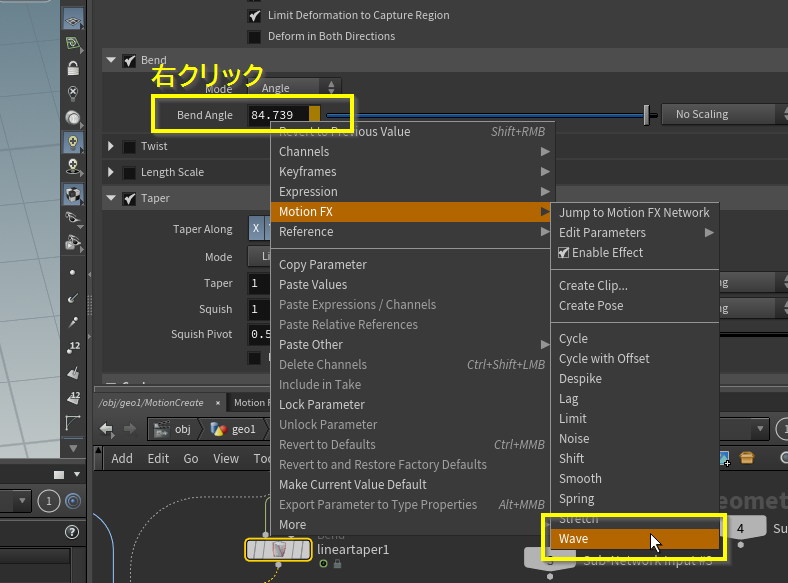This screenshot has width=788, height=583.
Task: Click the padlock lock-camera icon
Action: pos(73,68)
